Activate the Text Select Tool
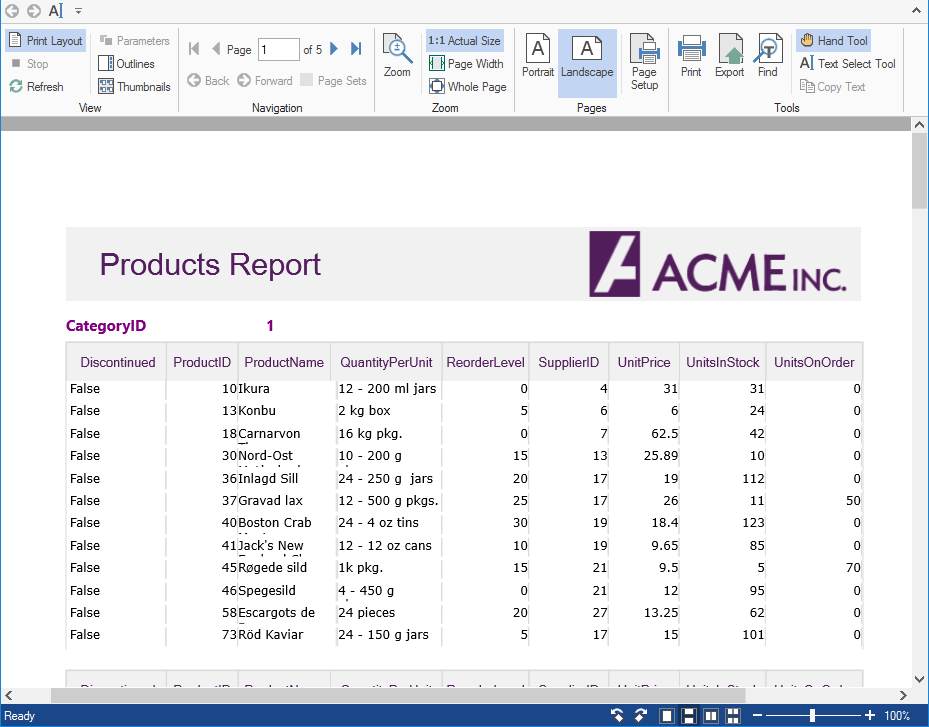Screen dimensions: 929x727 point(847,64)
